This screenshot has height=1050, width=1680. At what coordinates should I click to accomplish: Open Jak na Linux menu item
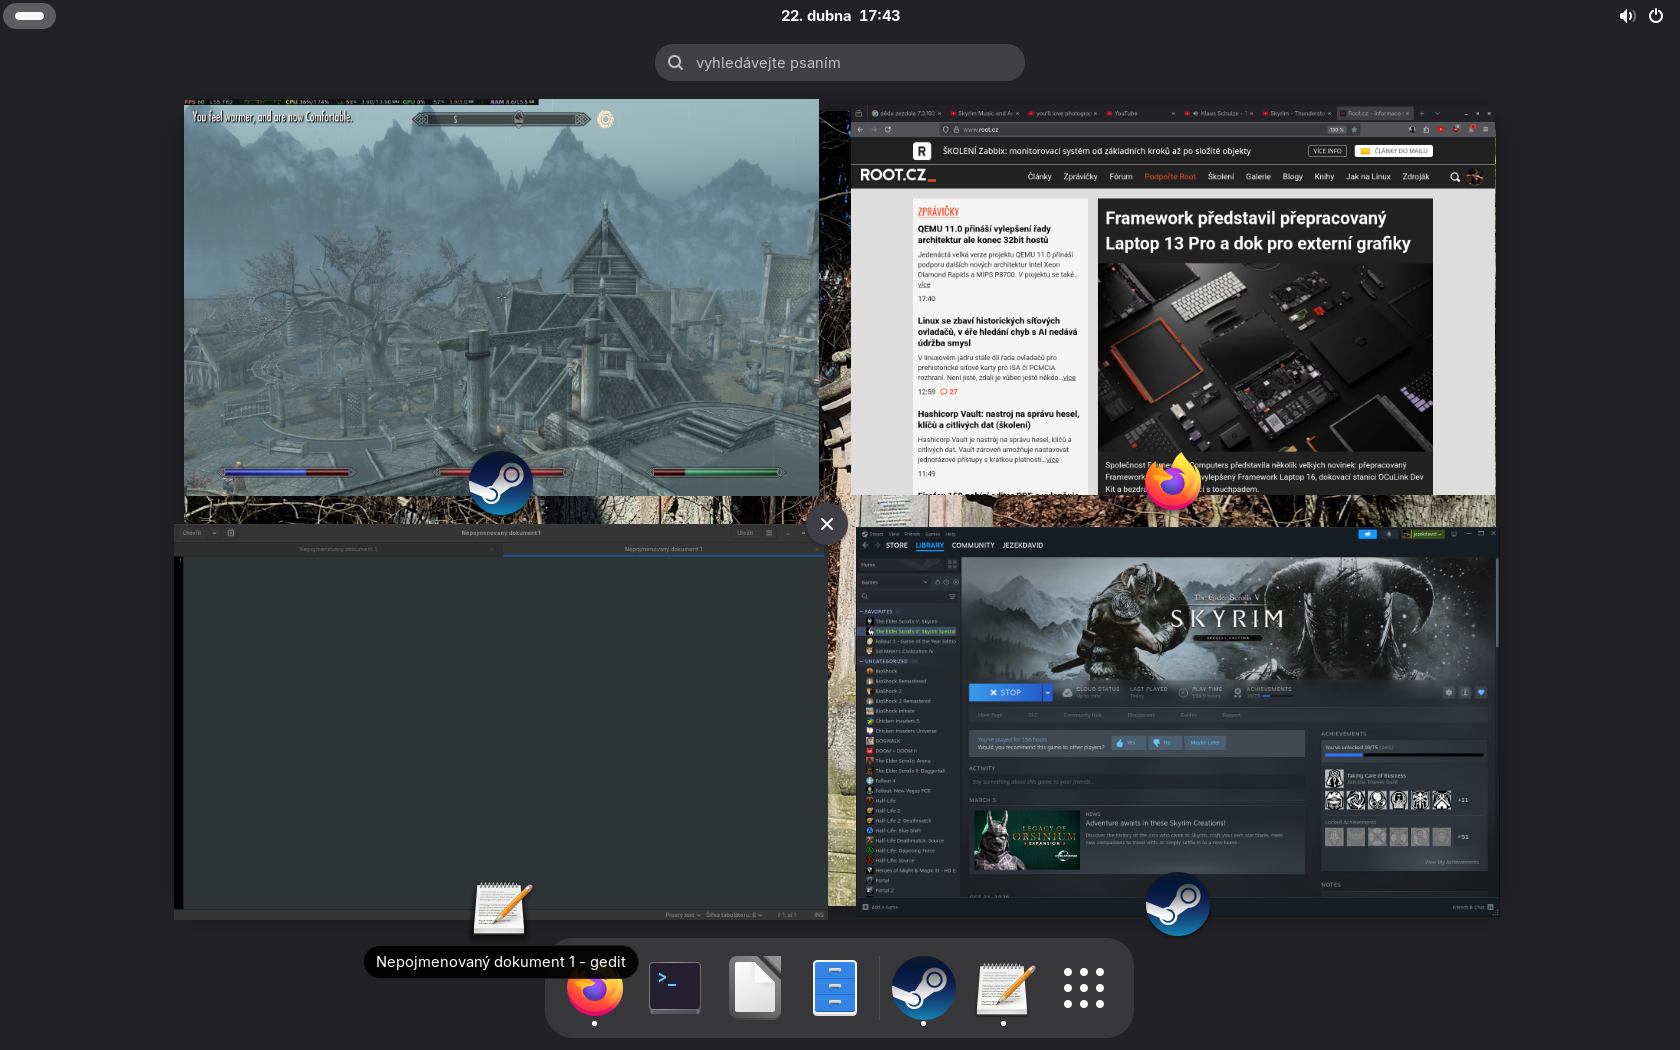tap(1368, 177)
